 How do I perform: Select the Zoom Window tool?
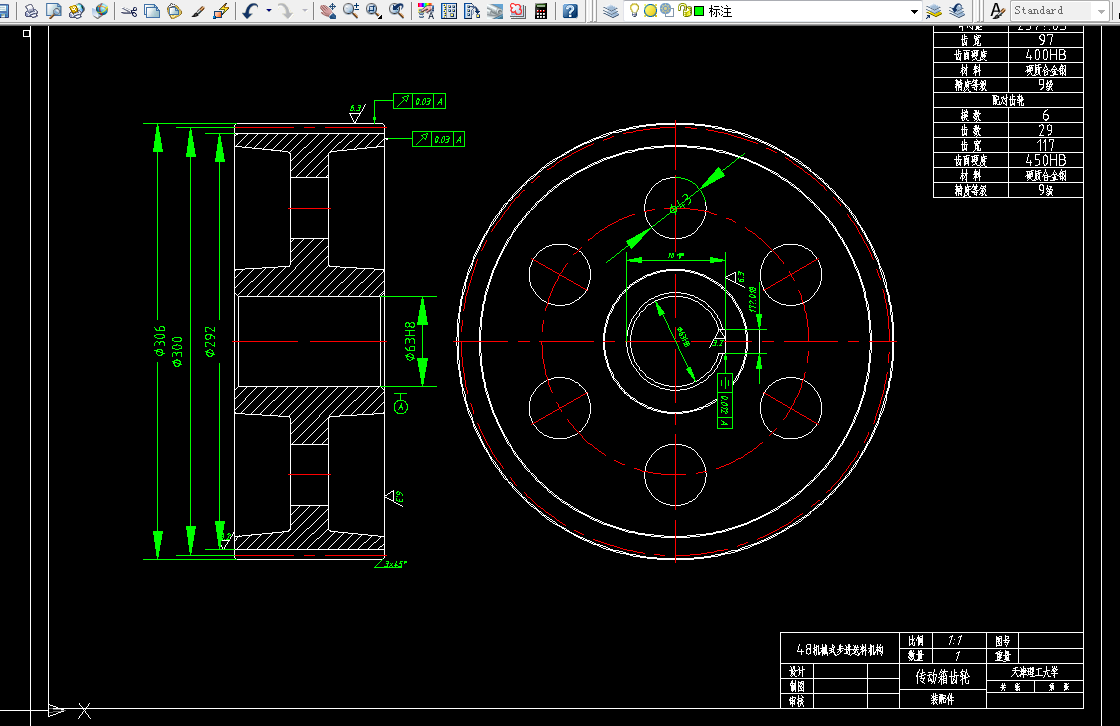click(x=374, y=11)
